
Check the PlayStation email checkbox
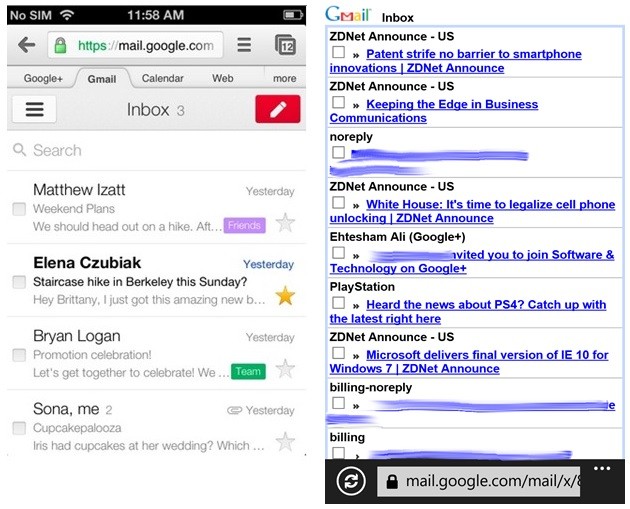coord(339,303)
